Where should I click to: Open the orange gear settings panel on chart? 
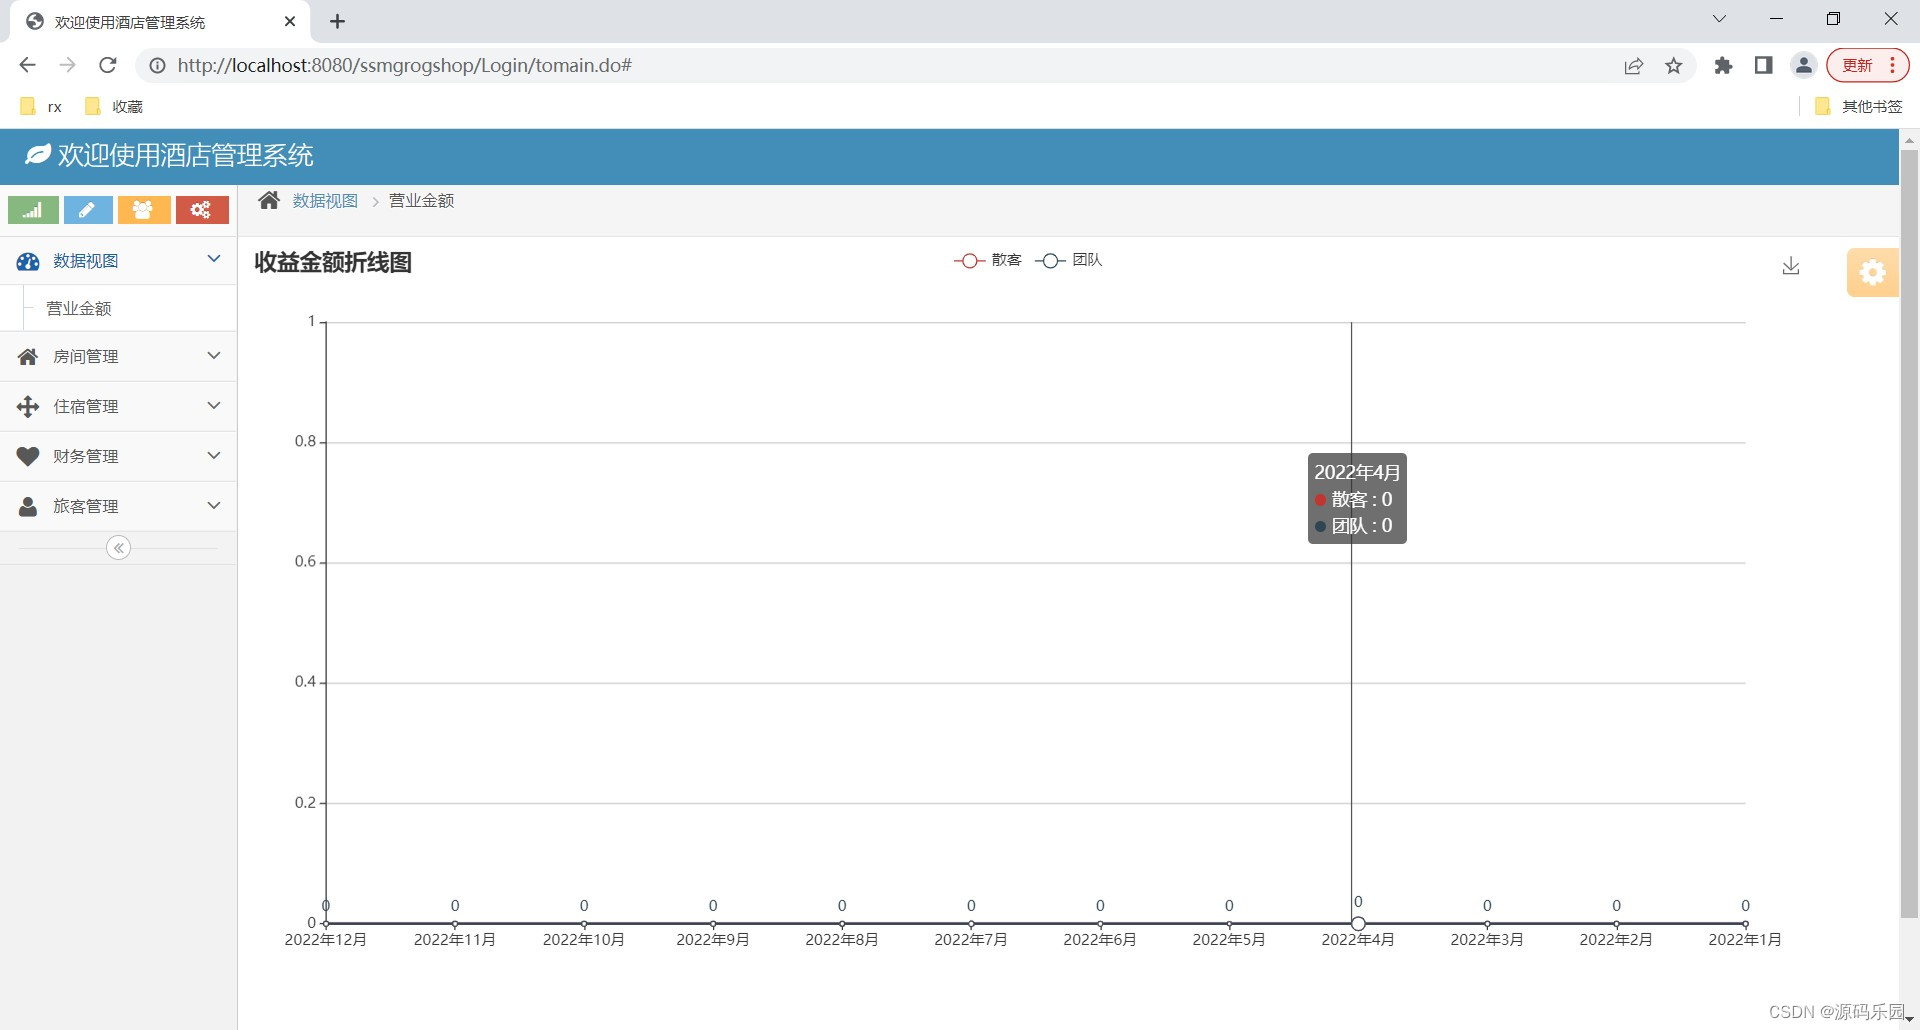click(x=1871, y=272)
